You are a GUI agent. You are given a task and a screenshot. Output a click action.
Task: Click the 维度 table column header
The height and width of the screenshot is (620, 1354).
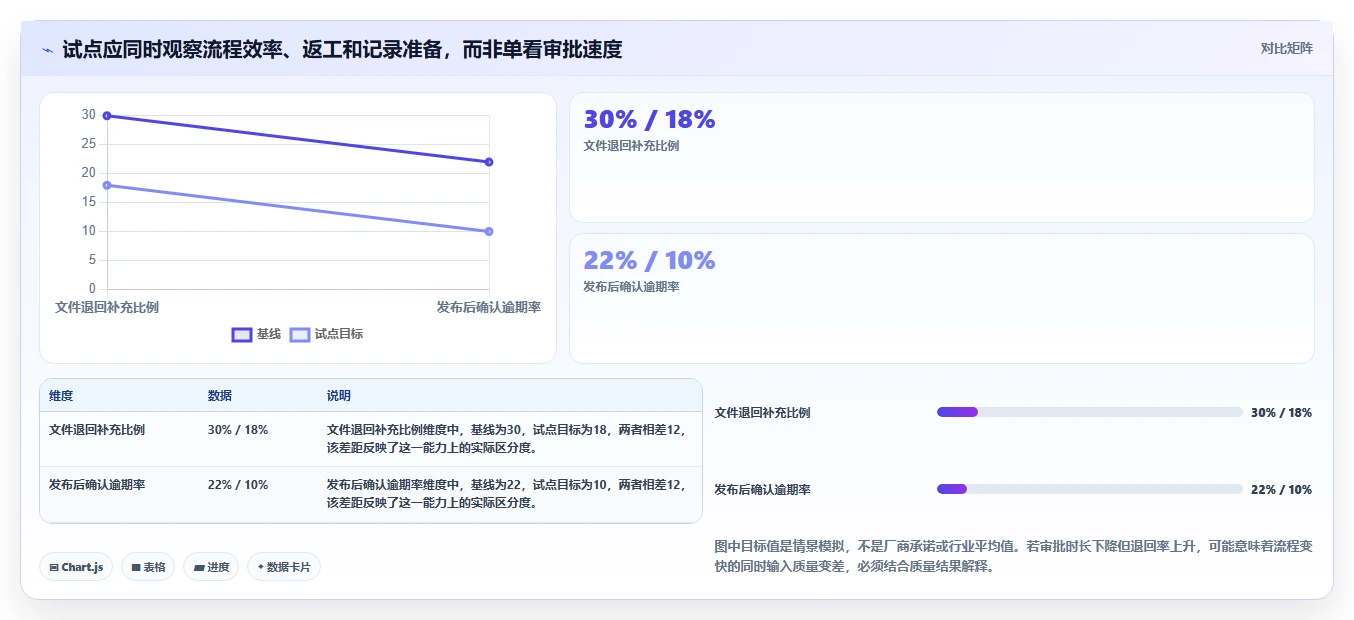61,396
